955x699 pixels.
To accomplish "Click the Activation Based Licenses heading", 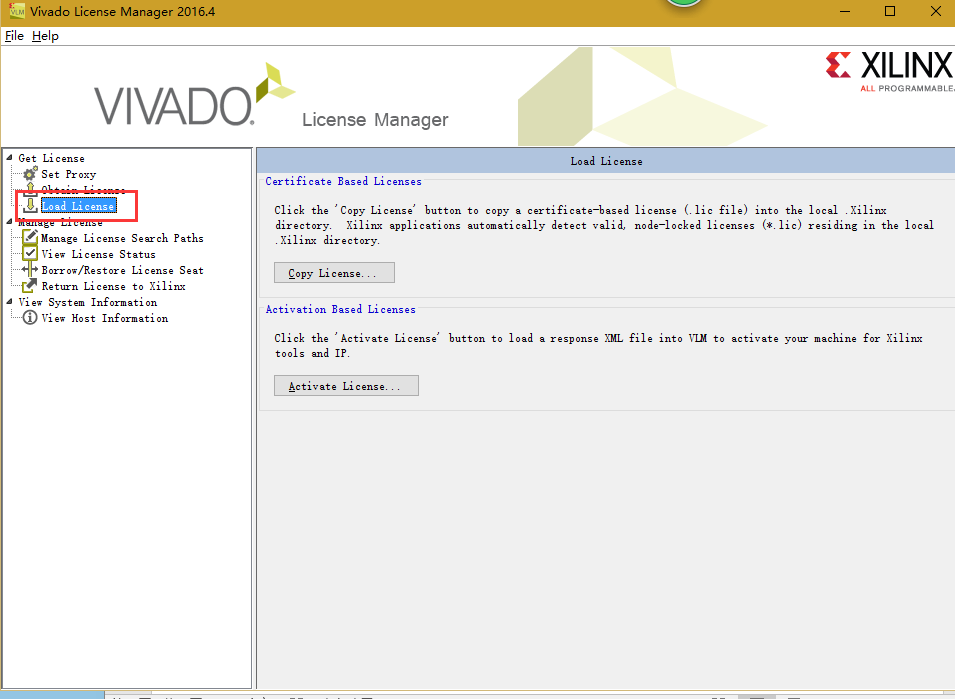I will 340,309.
